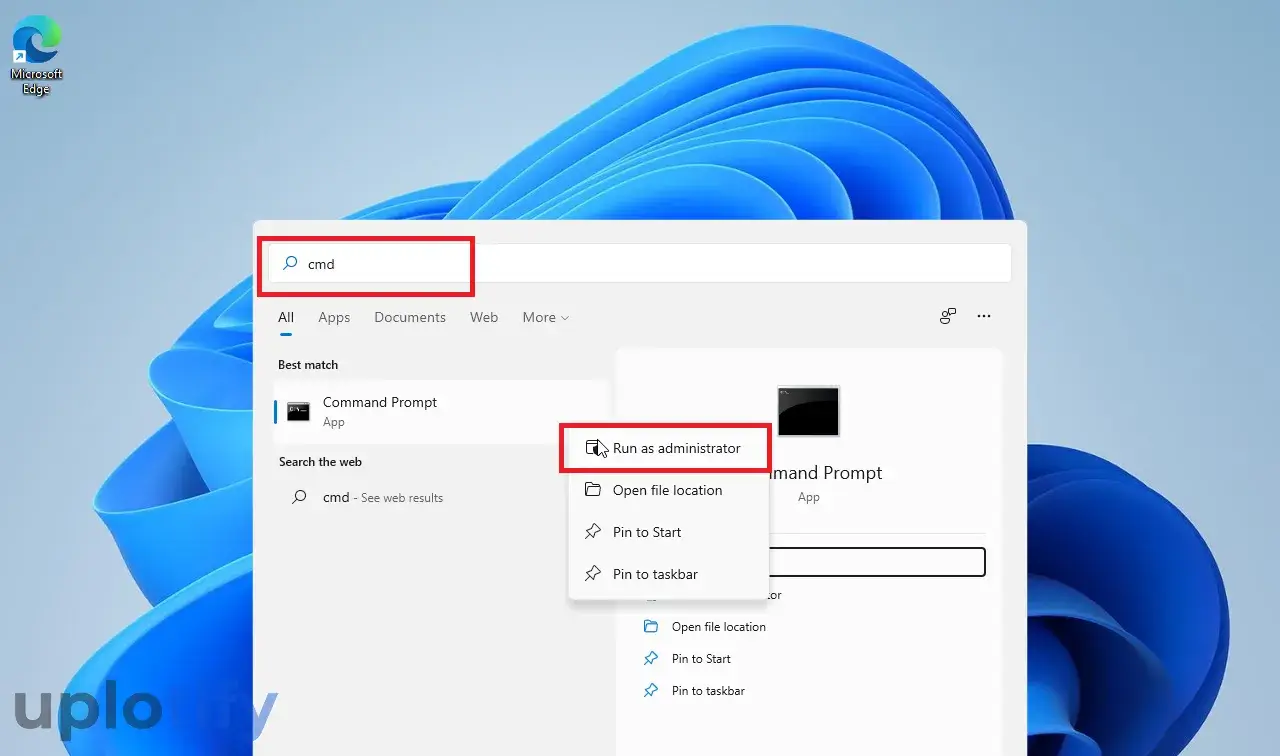Click the details pane's Pin to Start pin icon
Screen dimensions: 1280x756
651,659
